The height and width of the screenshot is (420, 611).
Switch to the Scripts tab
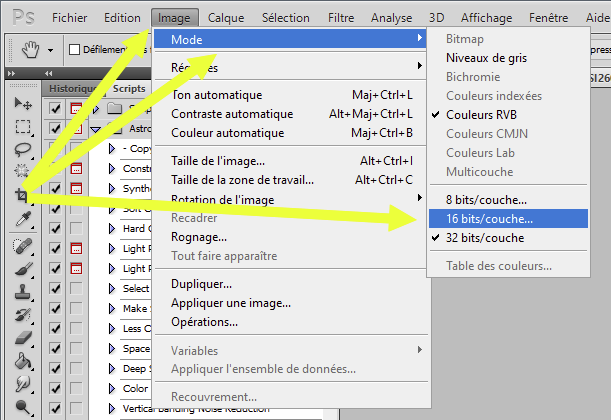click(129, 89)
